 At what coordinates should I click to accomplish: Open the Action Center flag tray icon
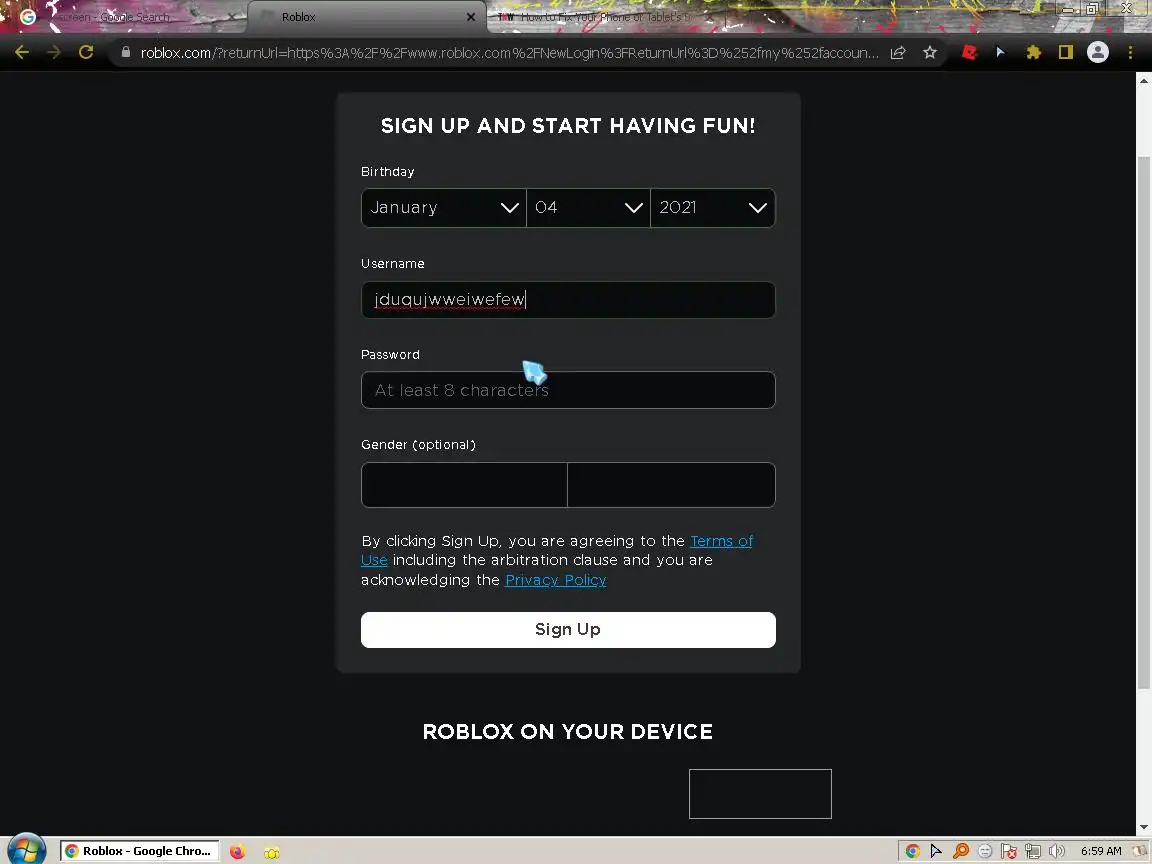[1009, 851]
